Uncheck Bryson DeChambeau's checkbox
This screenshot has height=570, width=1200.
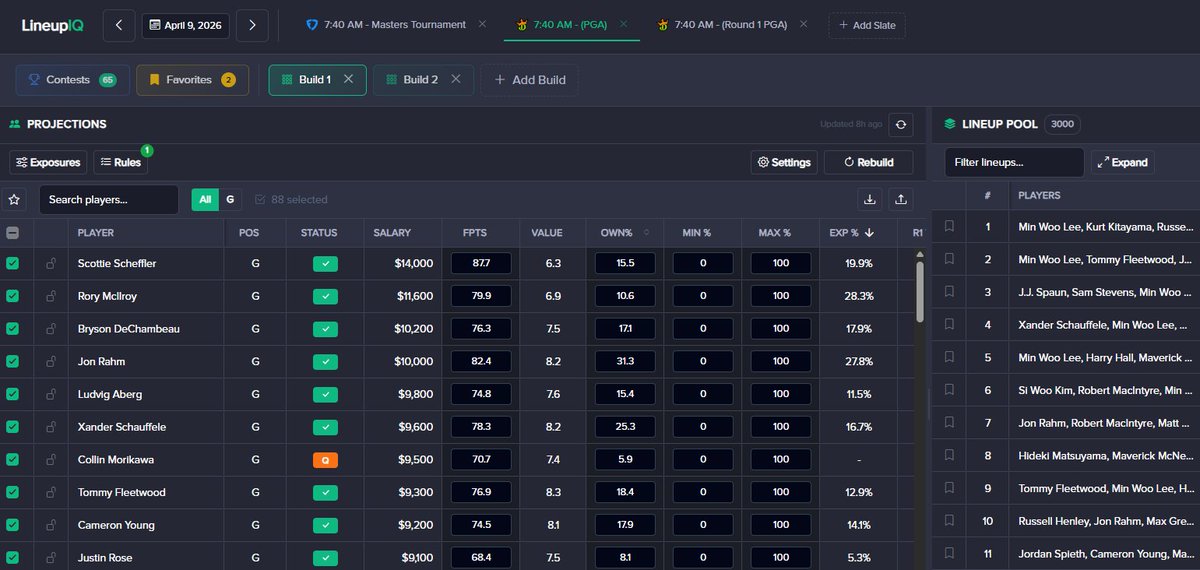point(12,329)
